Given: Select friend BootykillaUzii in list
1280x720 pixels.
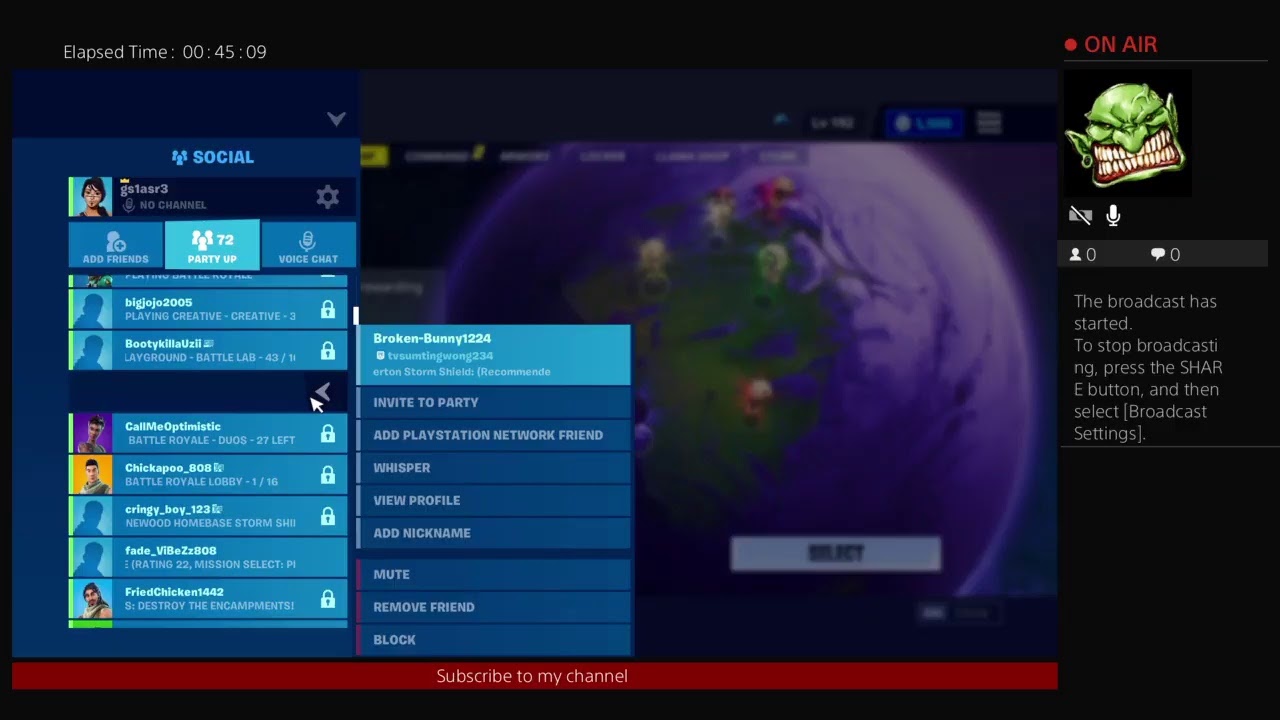Looking at the screenshot, I should 208,350.
